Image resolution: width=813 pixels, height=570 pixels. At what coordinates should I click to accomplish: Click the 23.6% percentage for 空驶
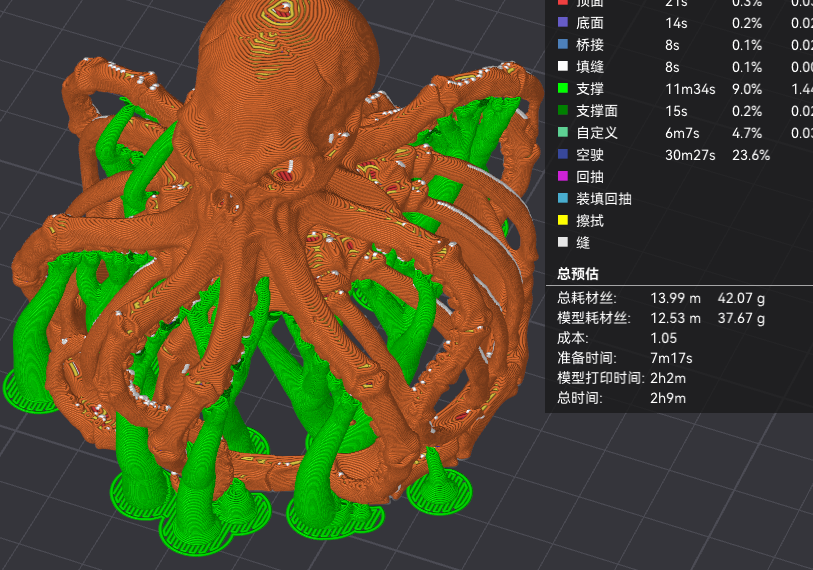click(x=751, y=155)
